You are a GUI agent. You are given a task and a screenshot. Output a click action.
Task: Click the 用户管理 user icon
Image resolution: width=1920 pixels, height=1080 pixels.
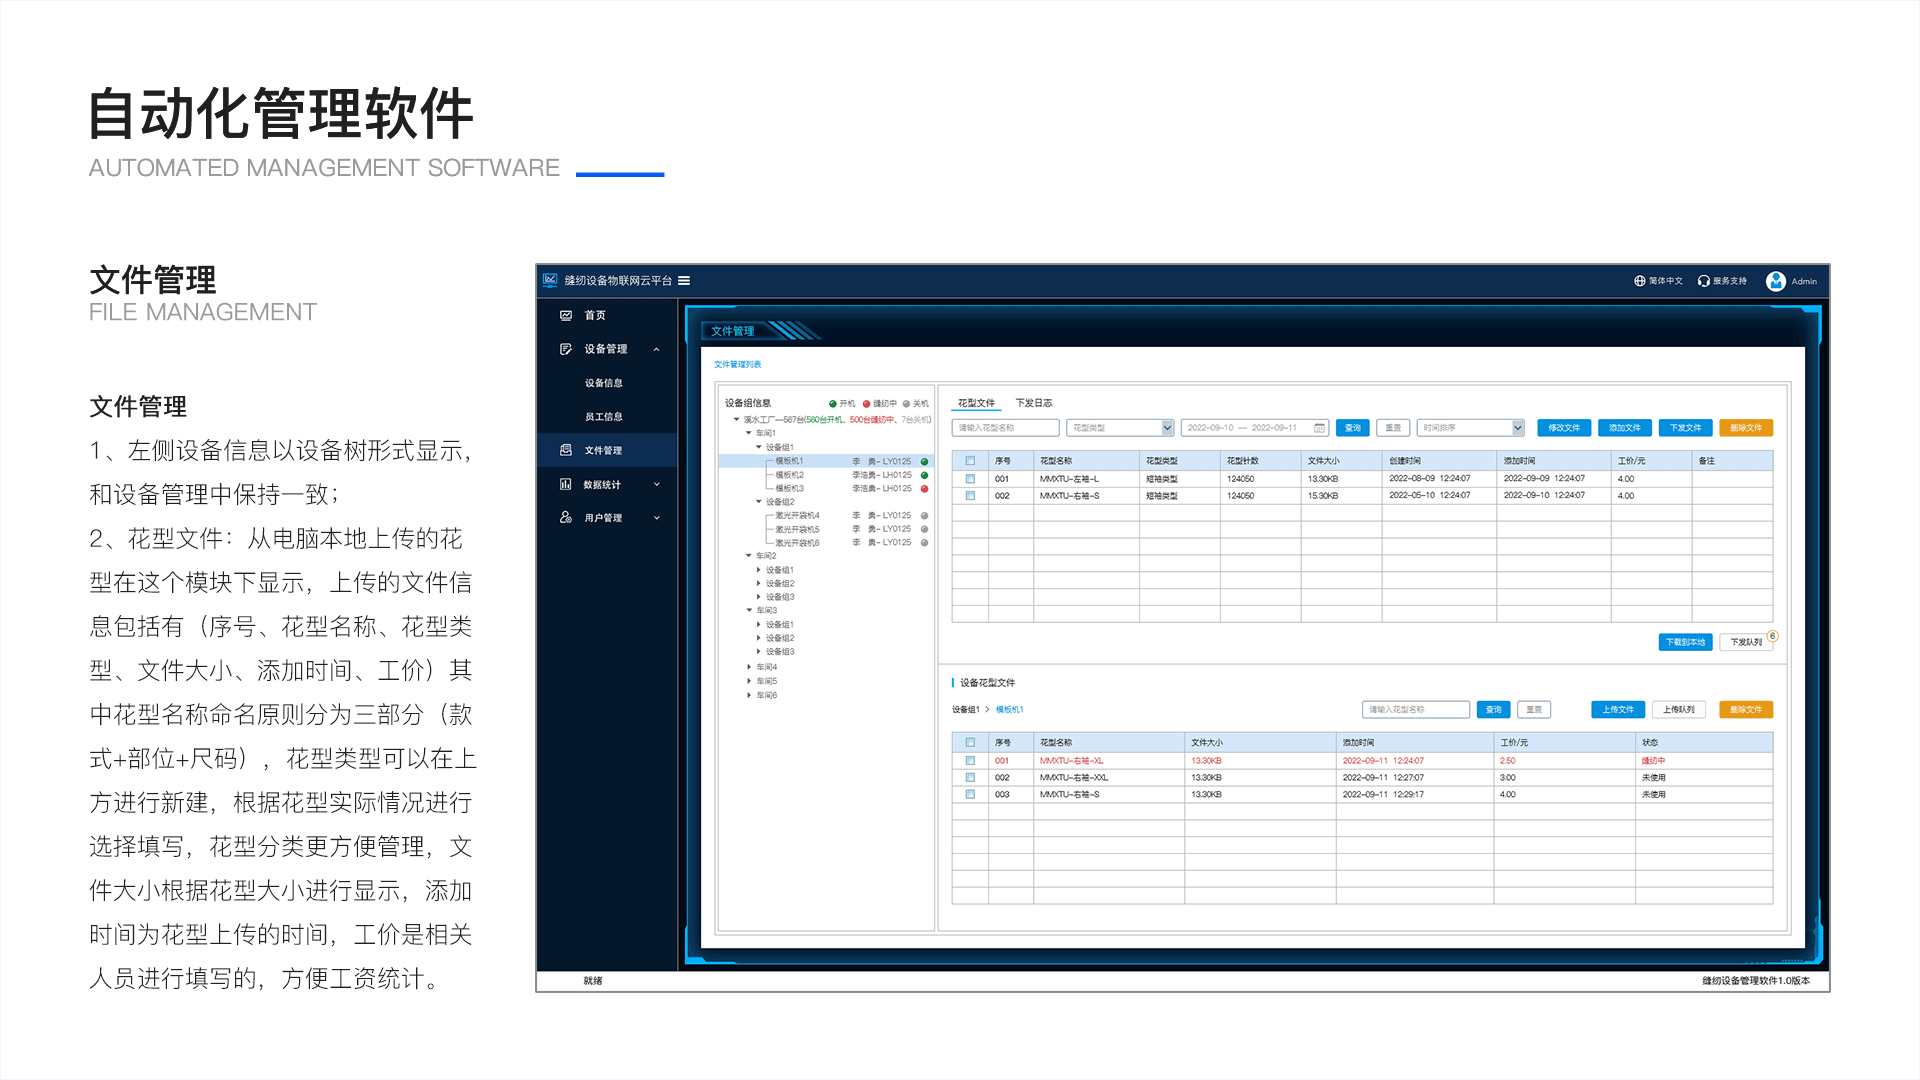566,518
